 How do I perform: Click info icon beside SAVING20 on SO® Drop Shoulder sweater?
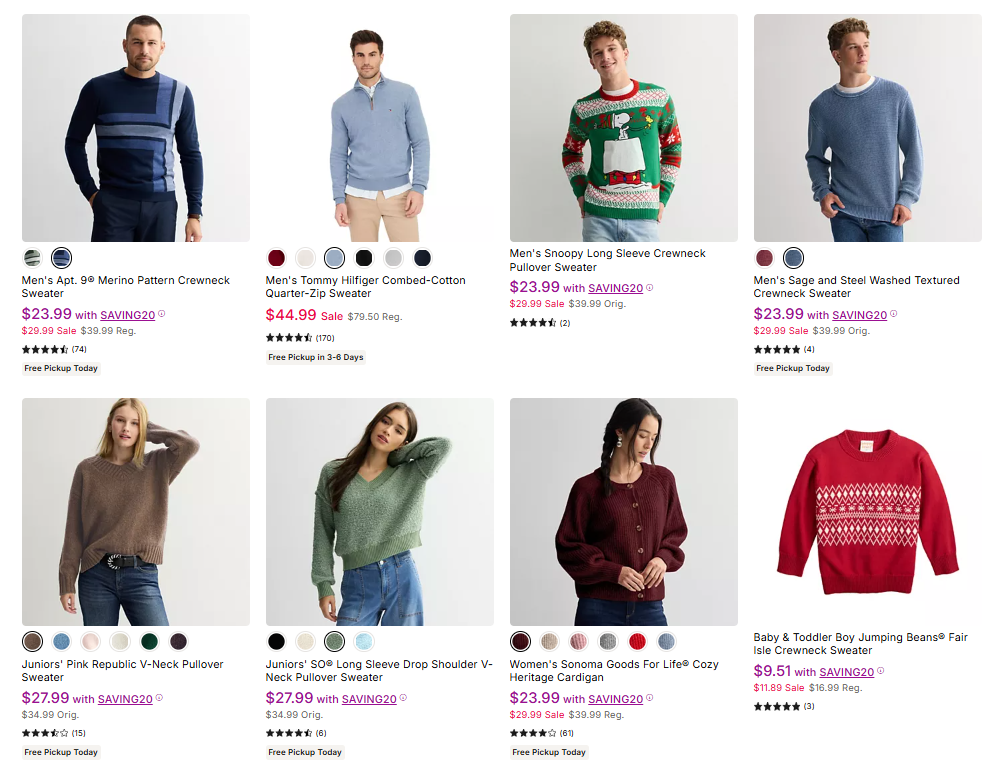[403, 698]
